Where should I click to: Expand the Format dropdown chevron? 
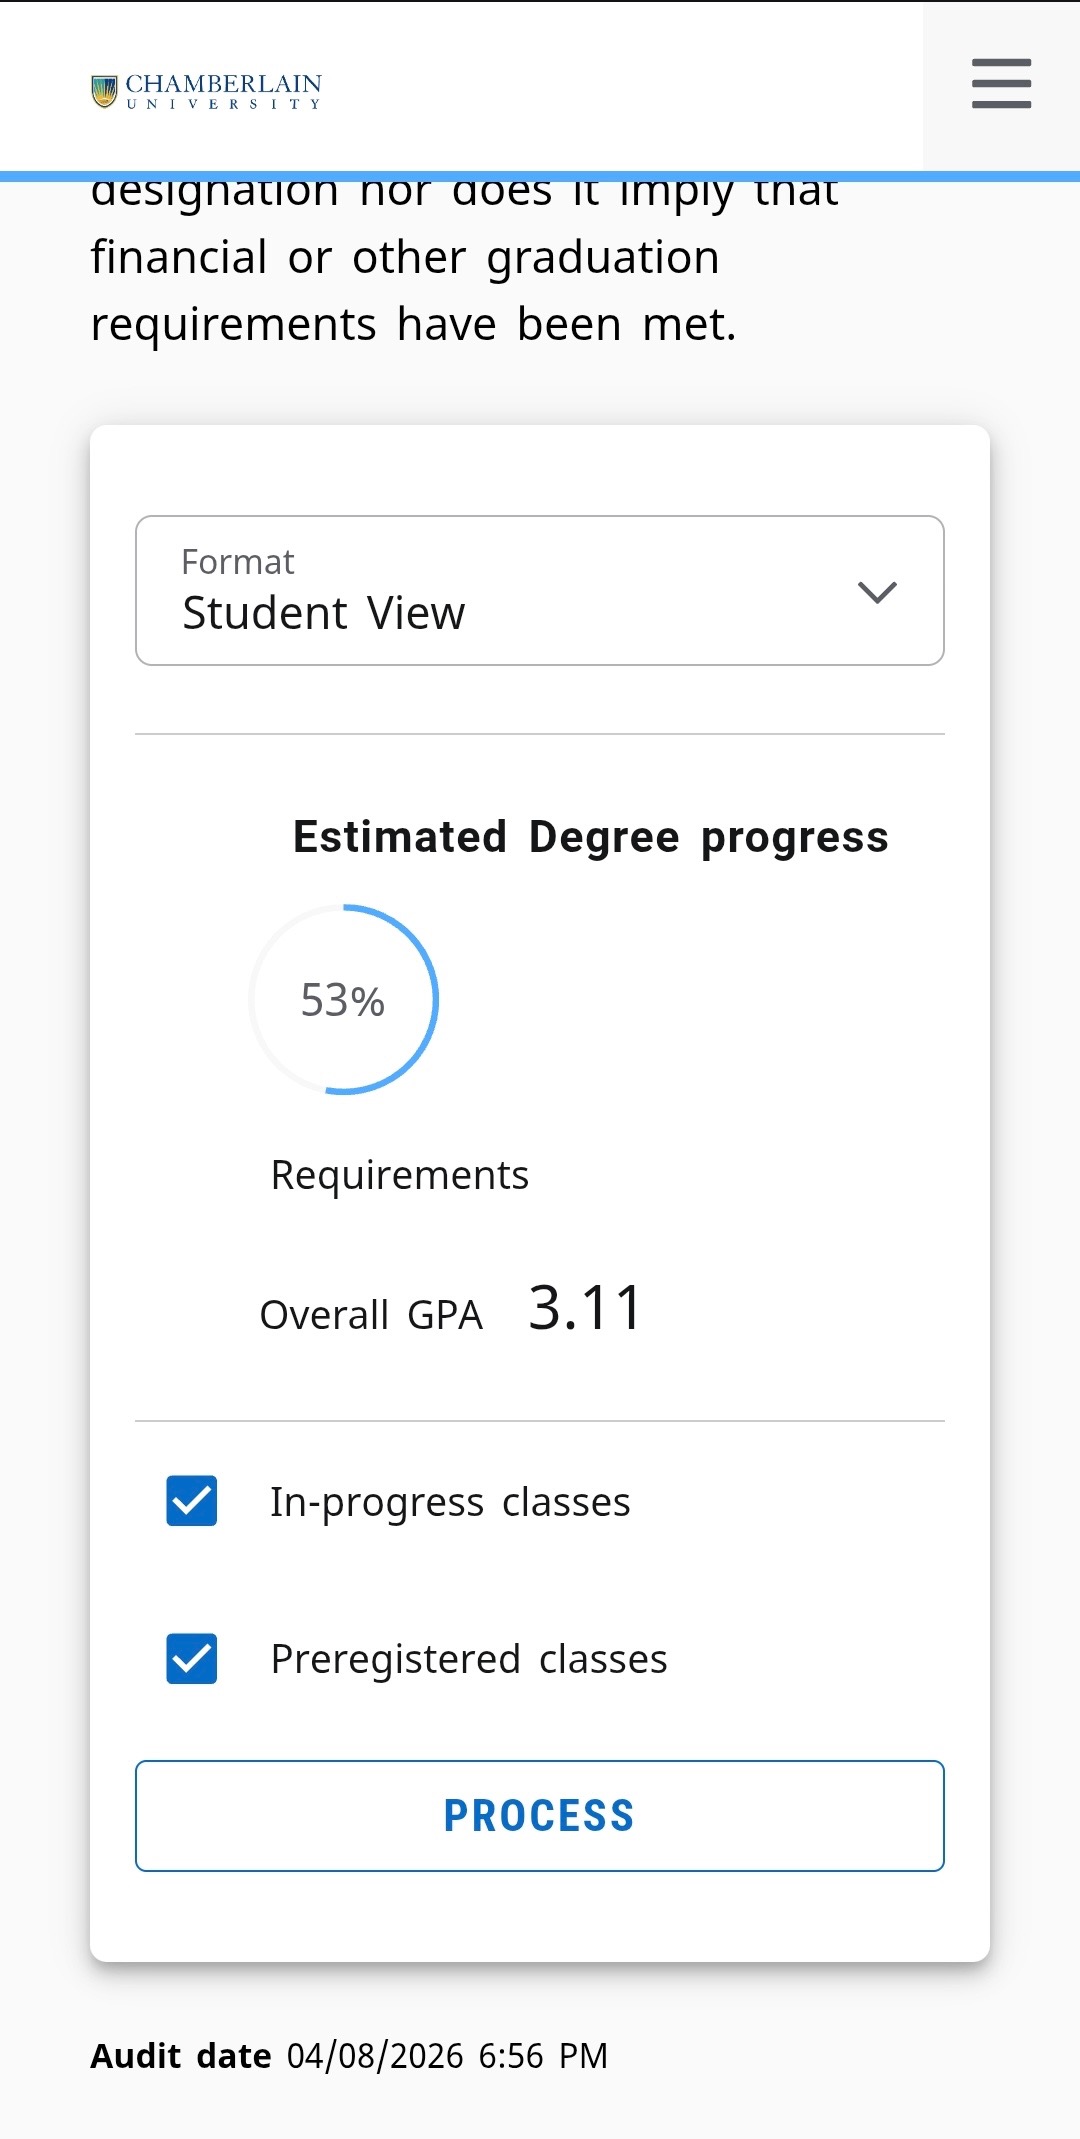(x=877, y=592)
